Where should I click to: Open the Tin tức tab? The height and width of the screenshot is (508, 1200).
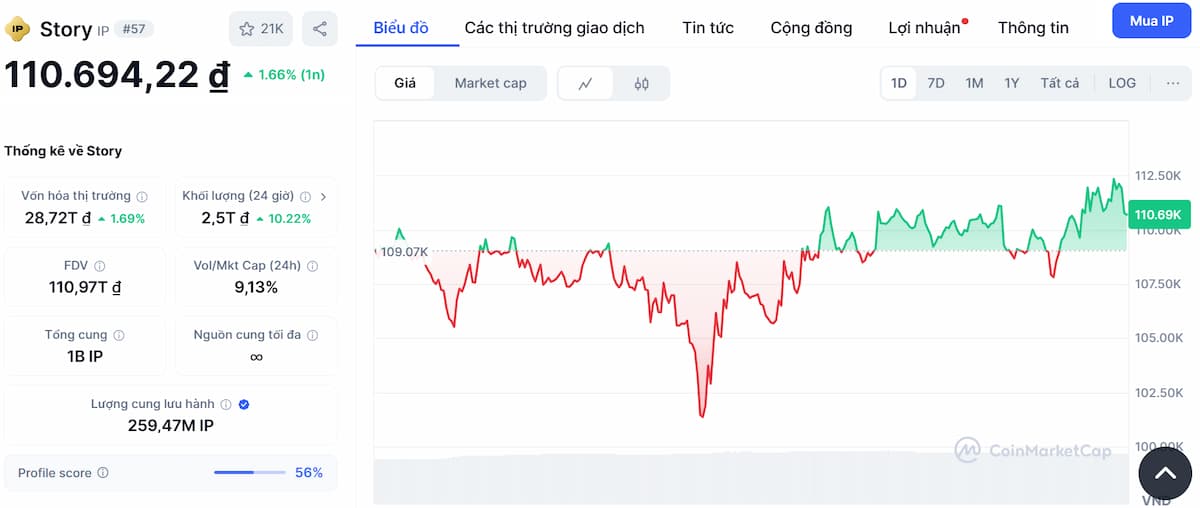[708, 28]
